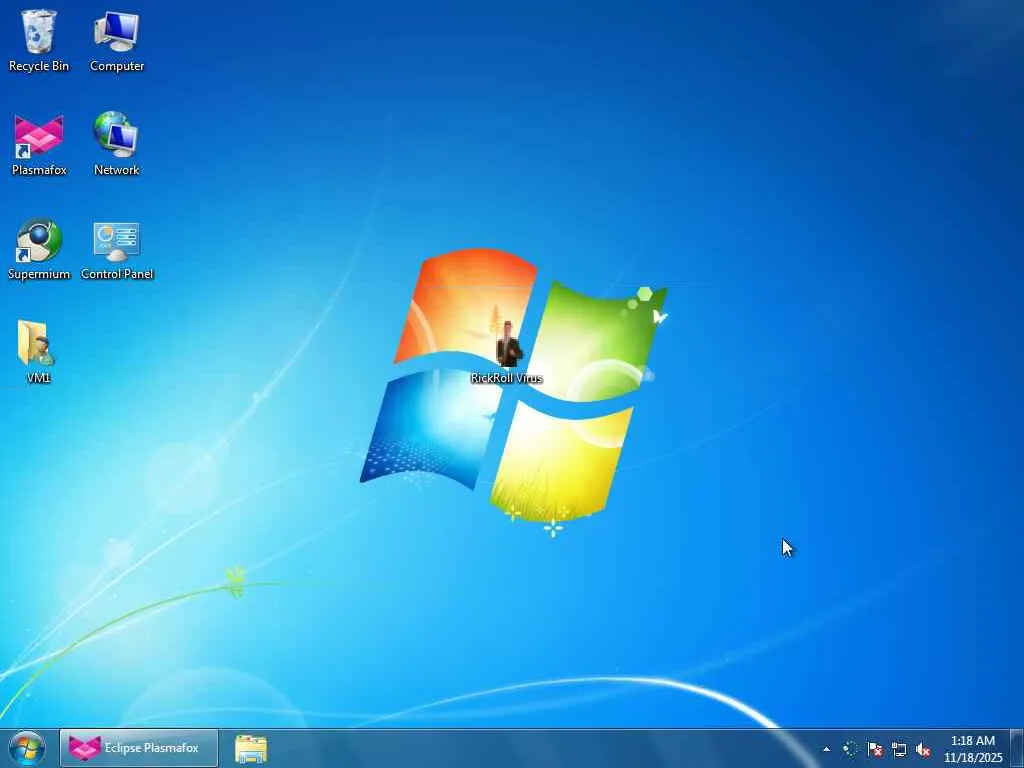Show hidden tray icons arrow

click(827, 749)
